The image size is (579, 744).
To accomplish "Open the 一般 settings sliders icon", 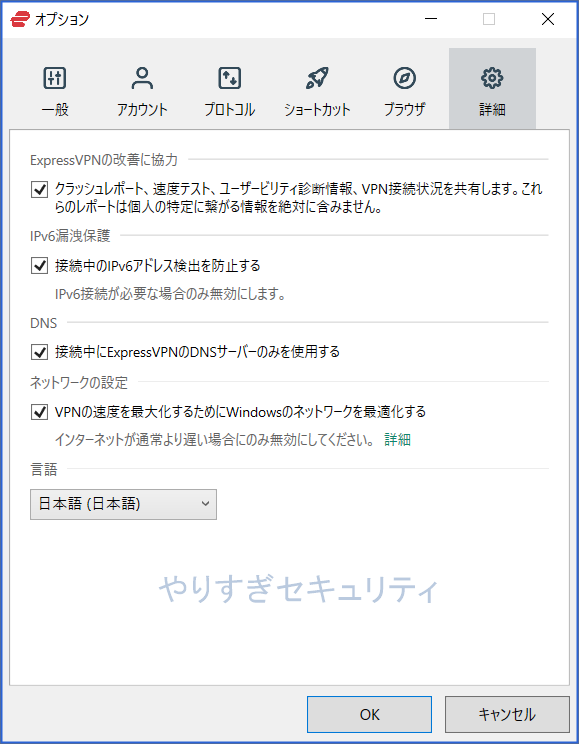I will 55,78.
